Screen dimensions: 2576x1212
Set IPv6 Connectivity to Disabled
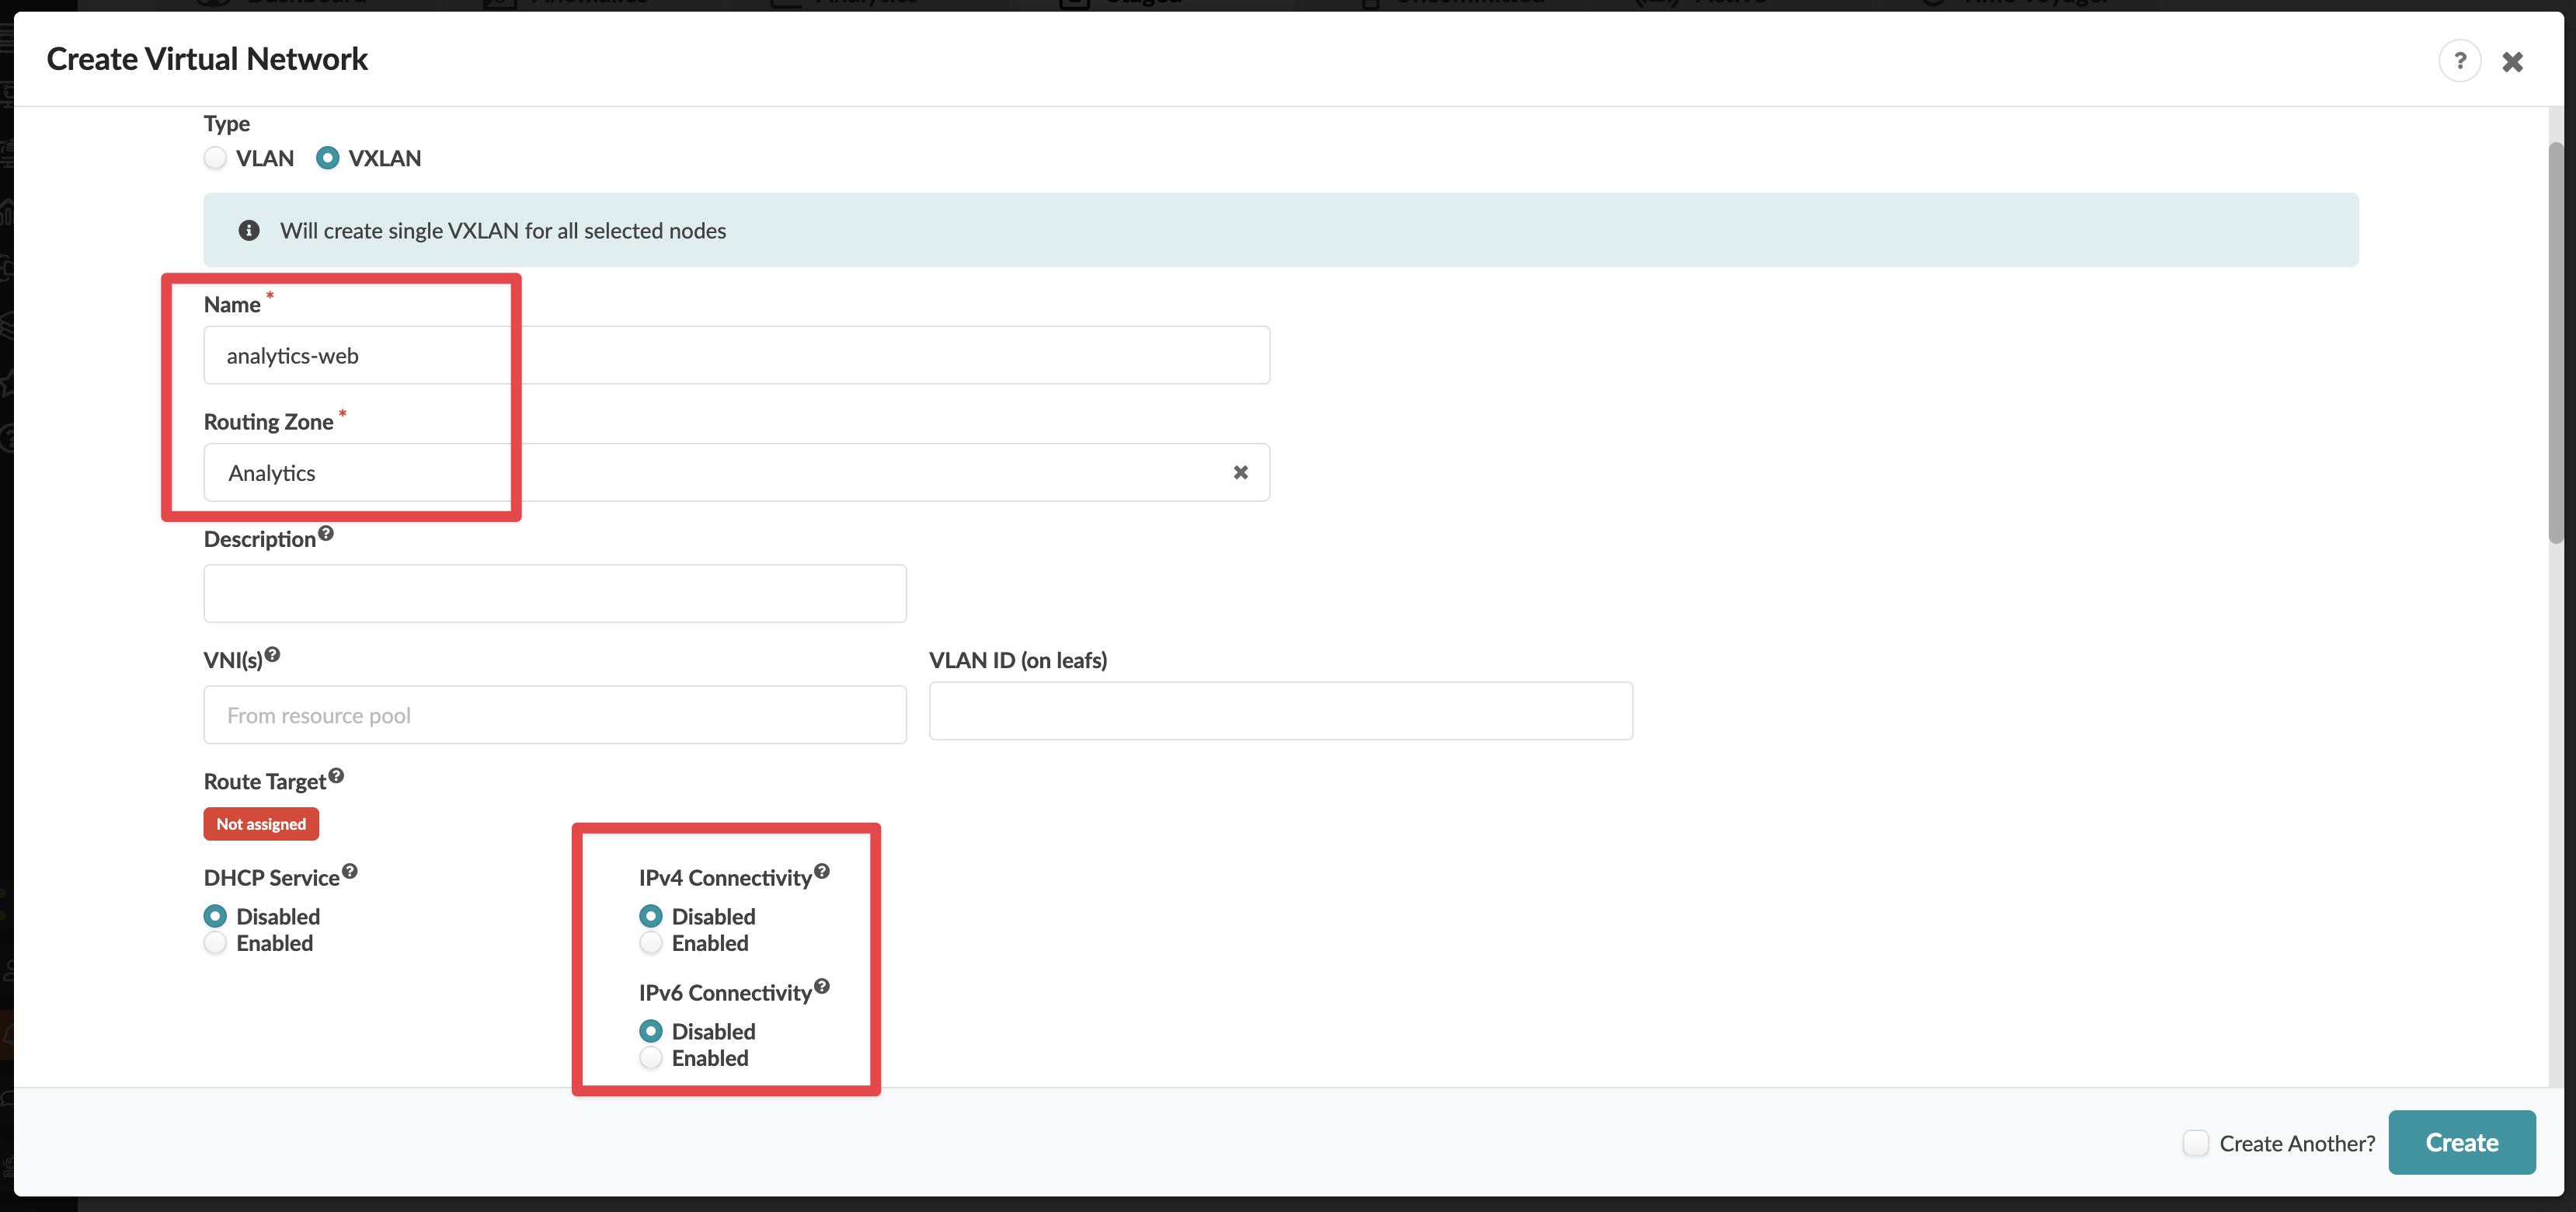tap(651, 1031)
